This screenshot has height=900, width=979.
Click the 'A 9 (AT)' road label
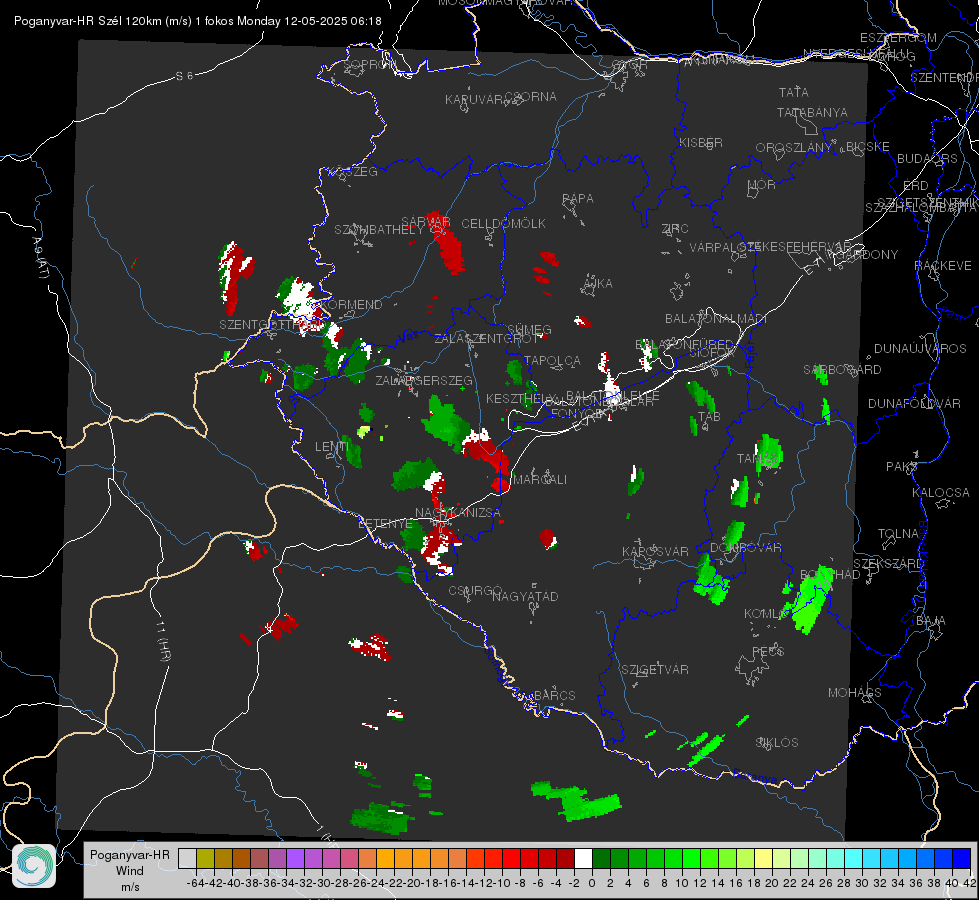[40, 258]
